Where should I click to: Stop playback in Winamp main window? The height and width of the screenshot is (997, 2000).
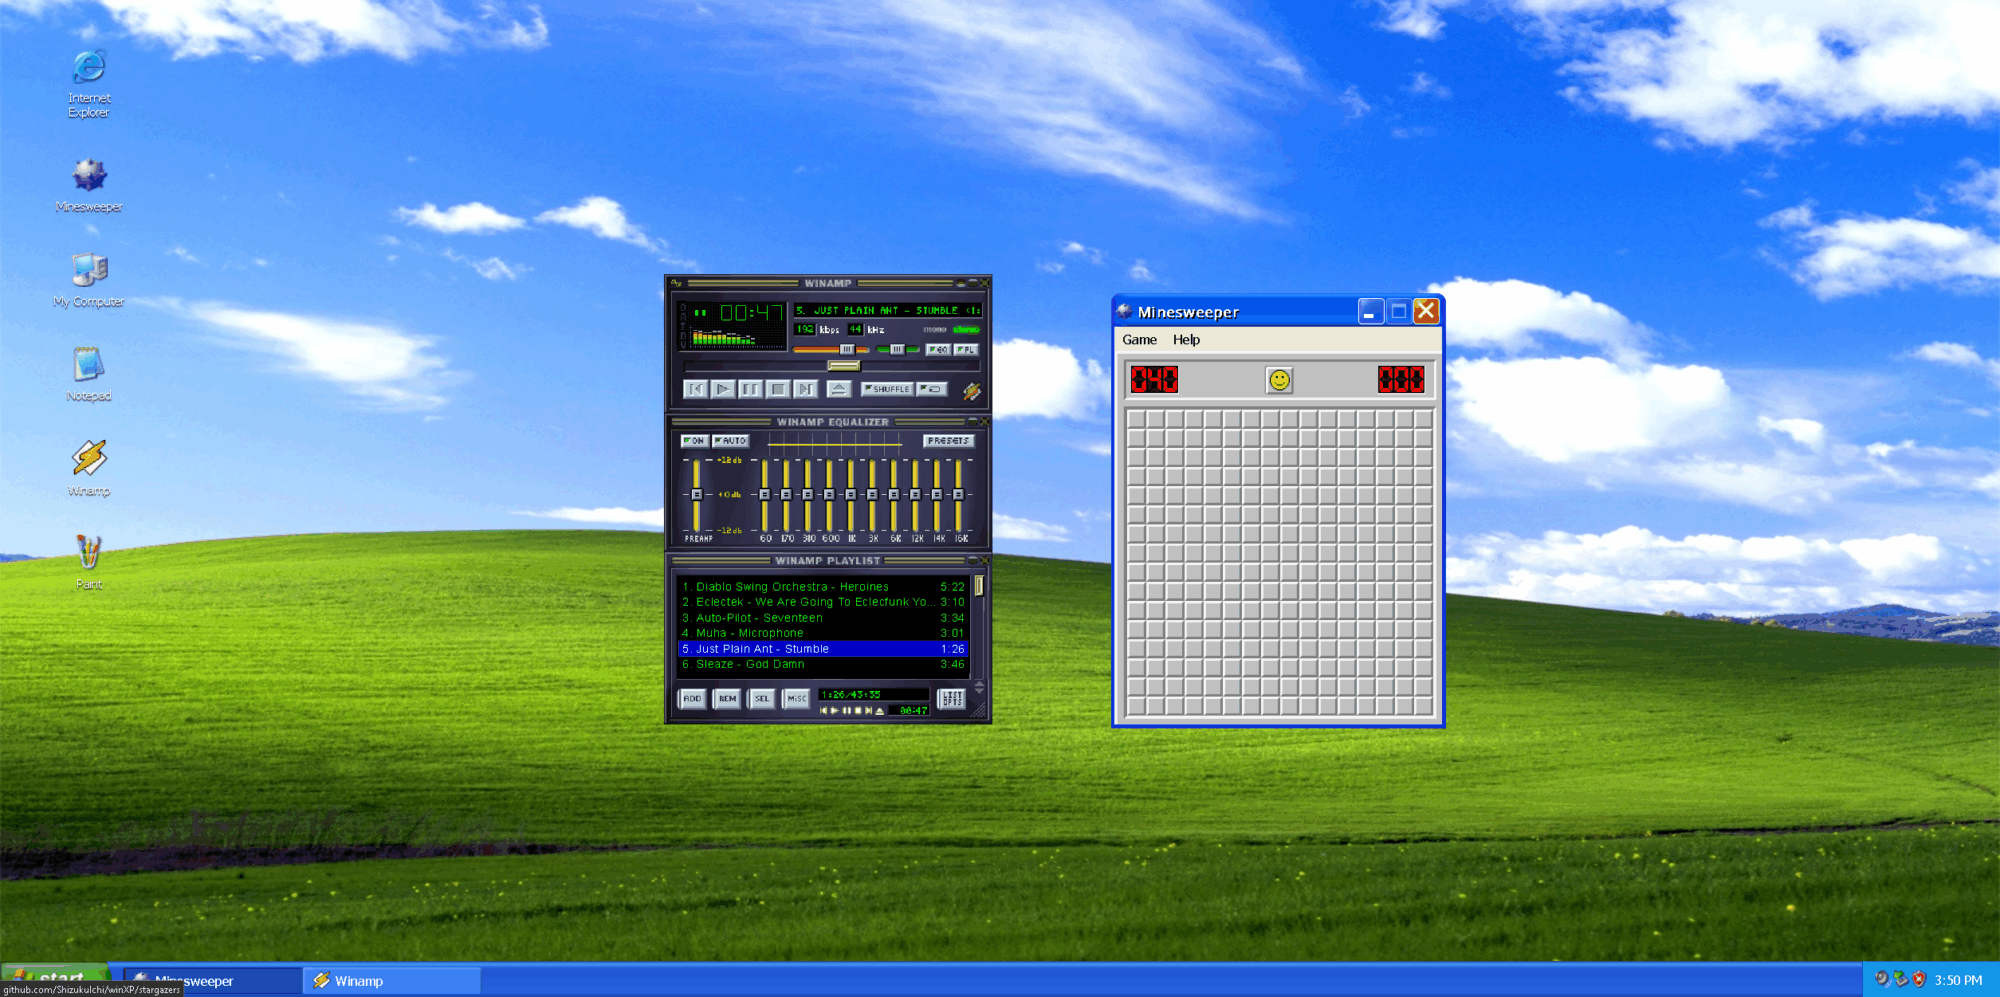click(777, 389)
